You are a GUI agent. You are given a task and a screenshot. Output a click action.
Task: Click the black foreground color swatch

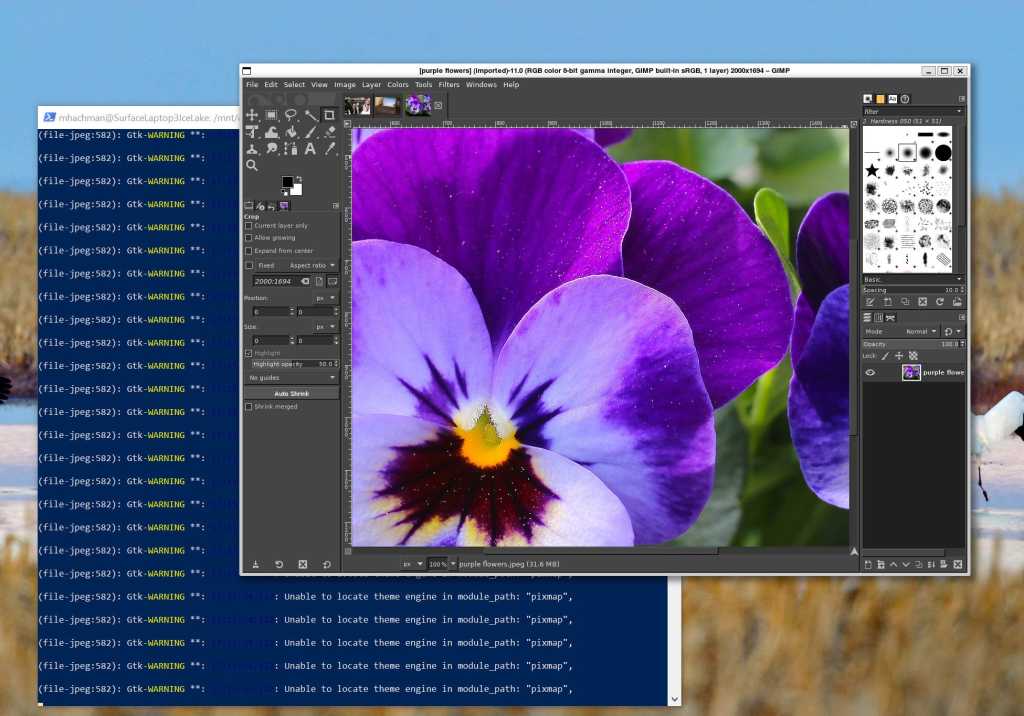[287, 182]
